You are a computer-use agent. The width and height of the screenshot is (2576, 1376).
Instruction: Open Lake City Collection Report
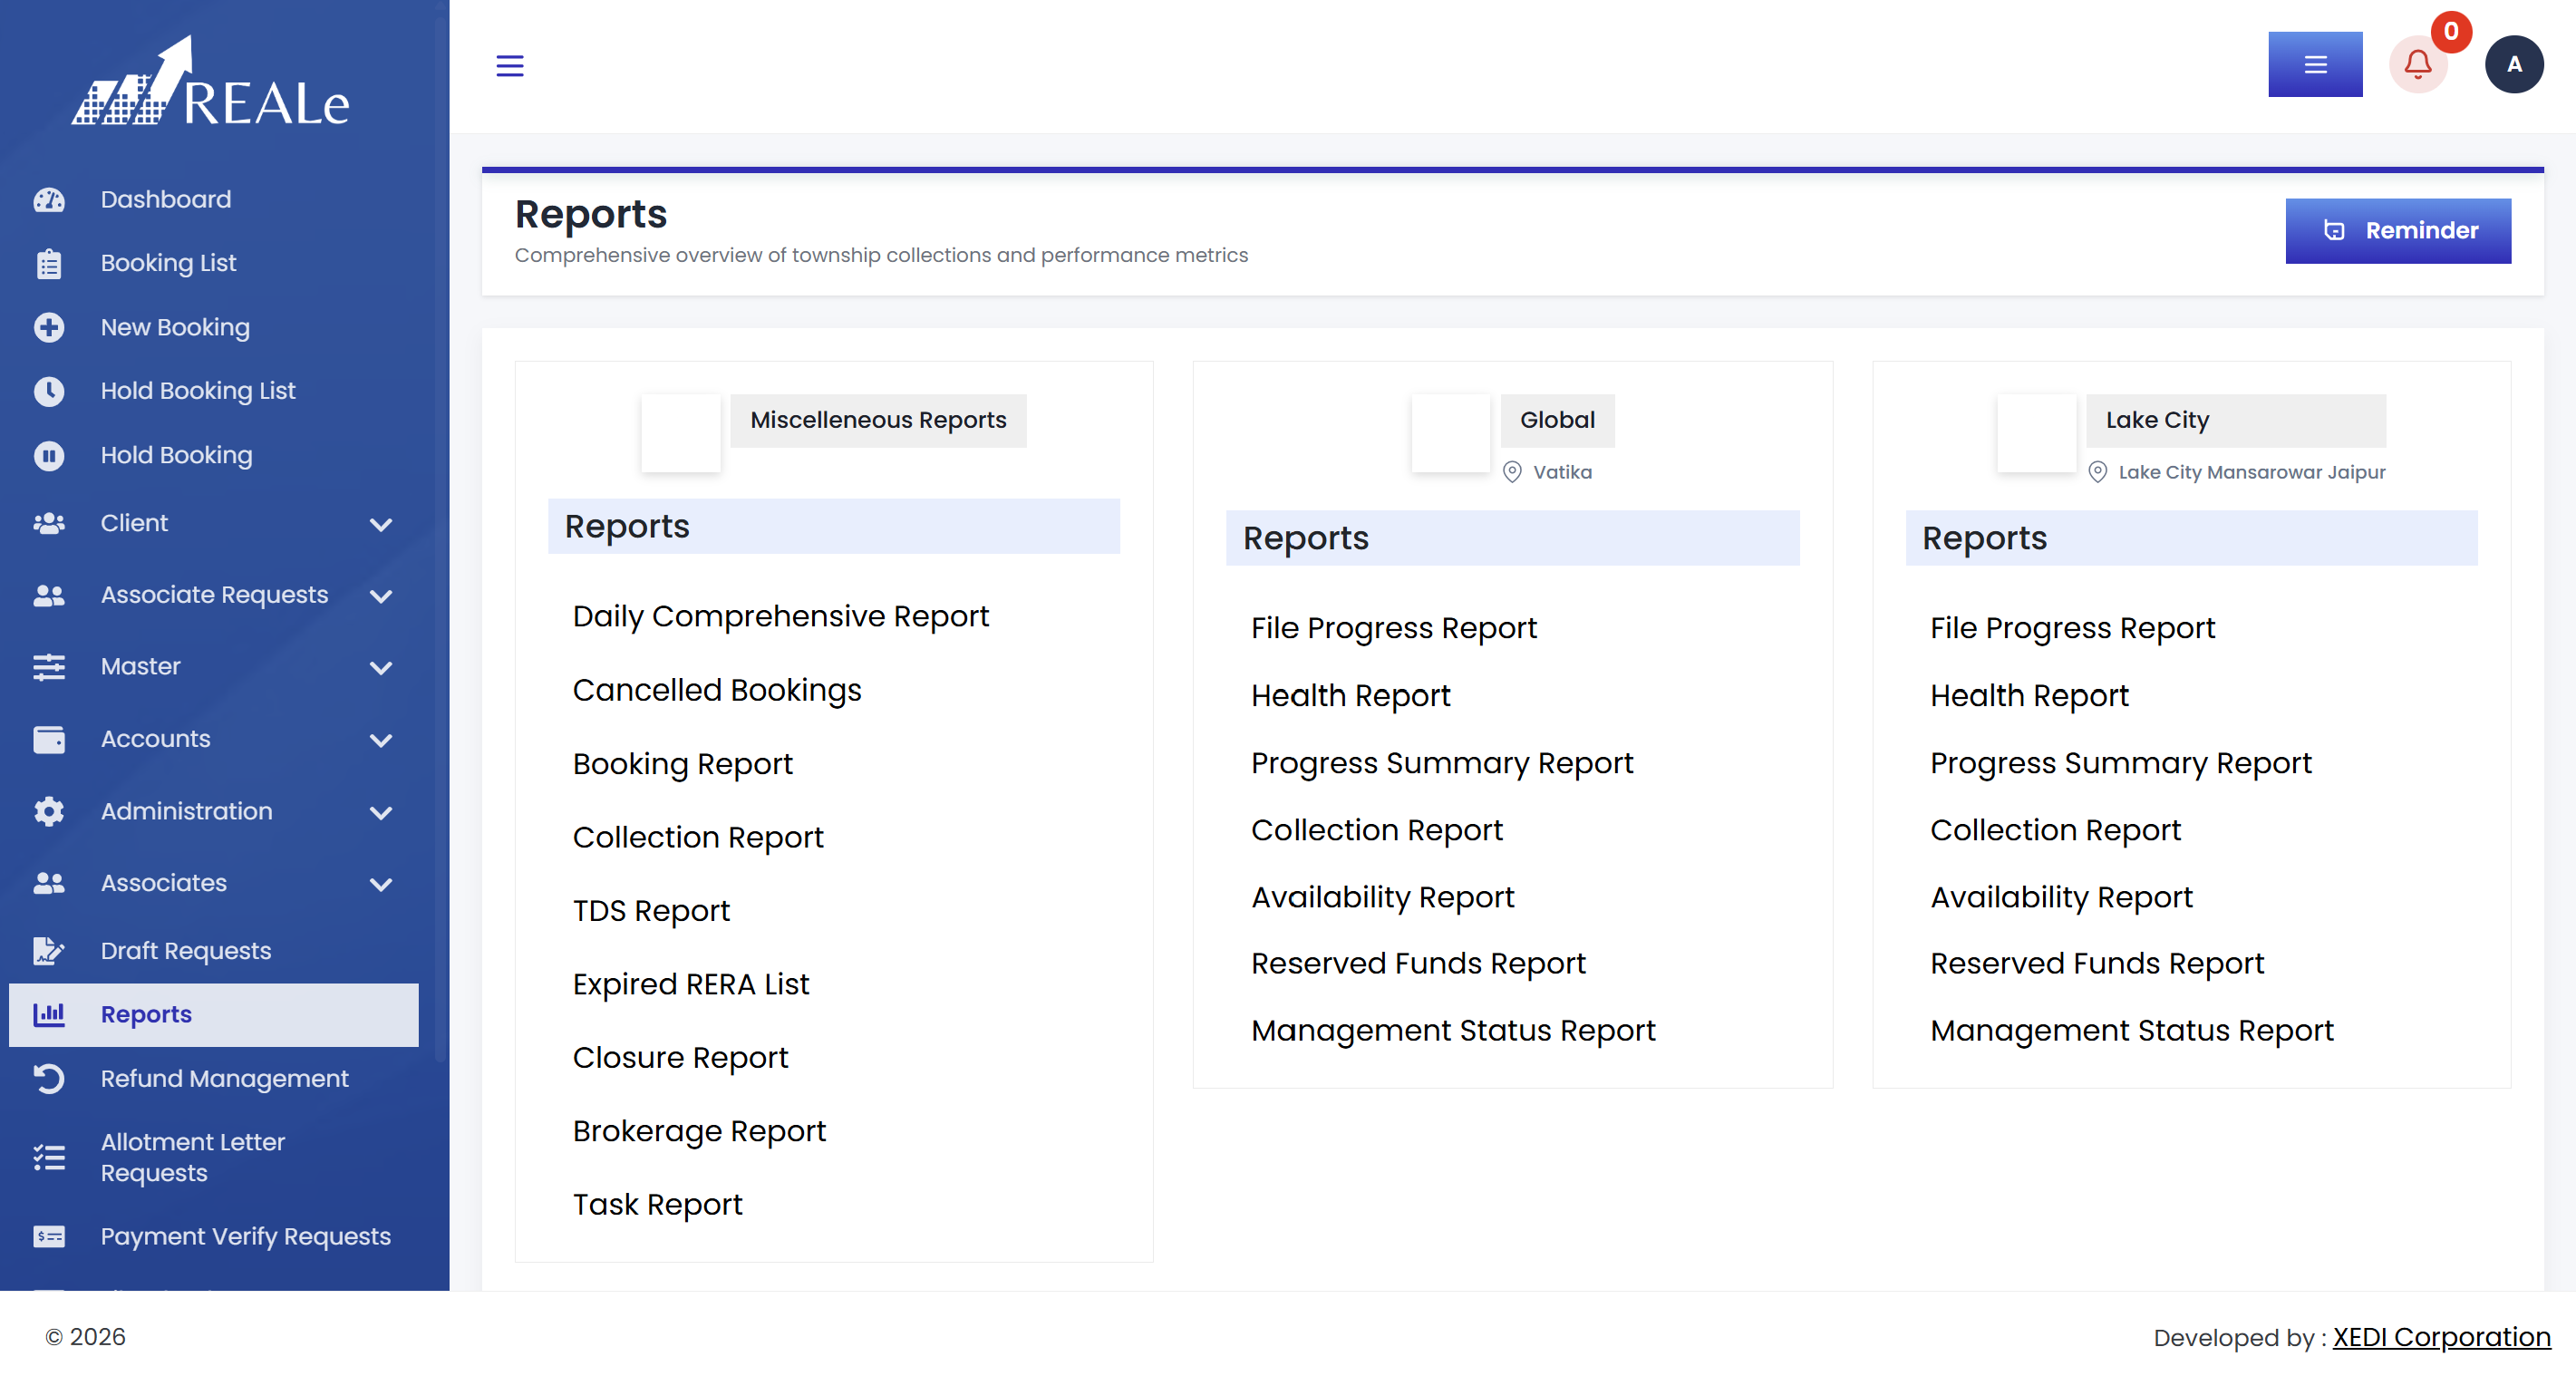coord(2055,831)
